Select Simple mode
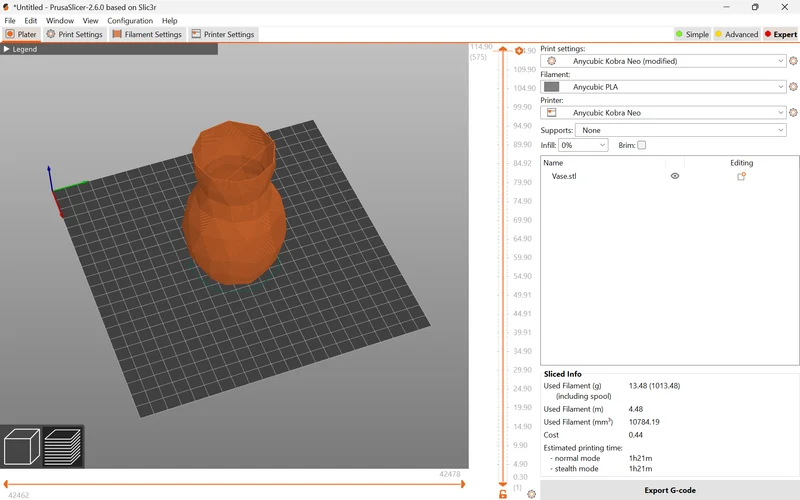The width and height of the screenshot is (800, 500). [x=692, y=34]
